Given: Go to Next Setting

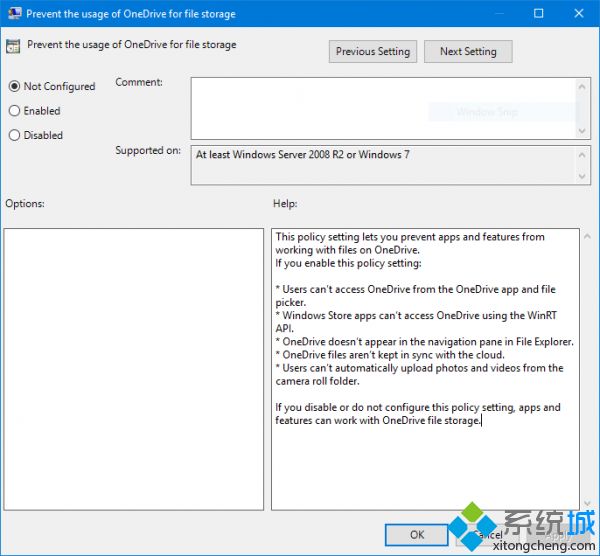Looking at the screenshot, I should 468,51.
